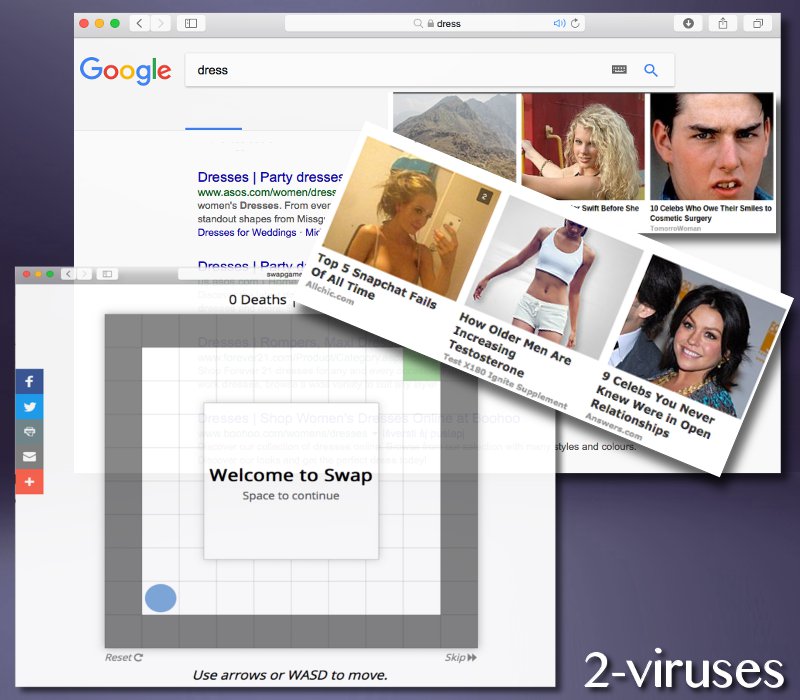Mute the tab audio speaker icon
This screenshot has width=800, height=700.
[558, 23]
